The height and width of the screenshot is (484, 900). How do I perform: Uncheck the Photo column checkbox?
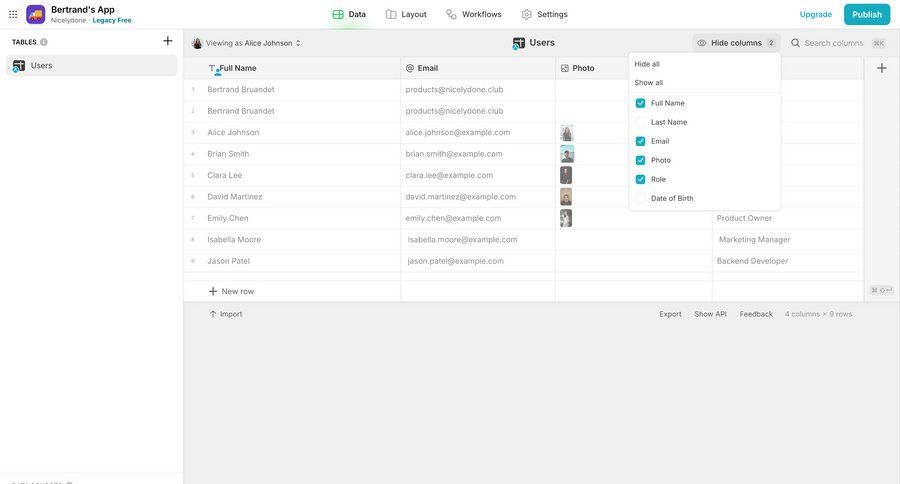pos(641,160)
